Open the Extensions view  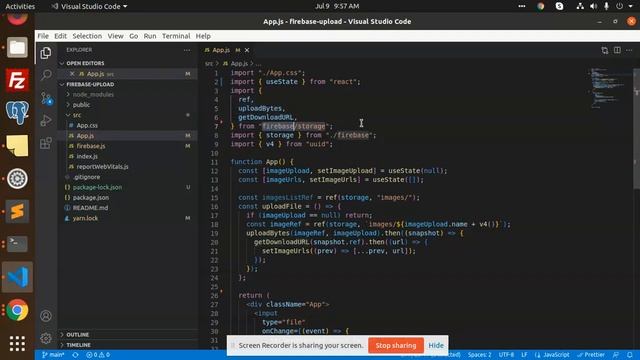click(x=46, y=143)
